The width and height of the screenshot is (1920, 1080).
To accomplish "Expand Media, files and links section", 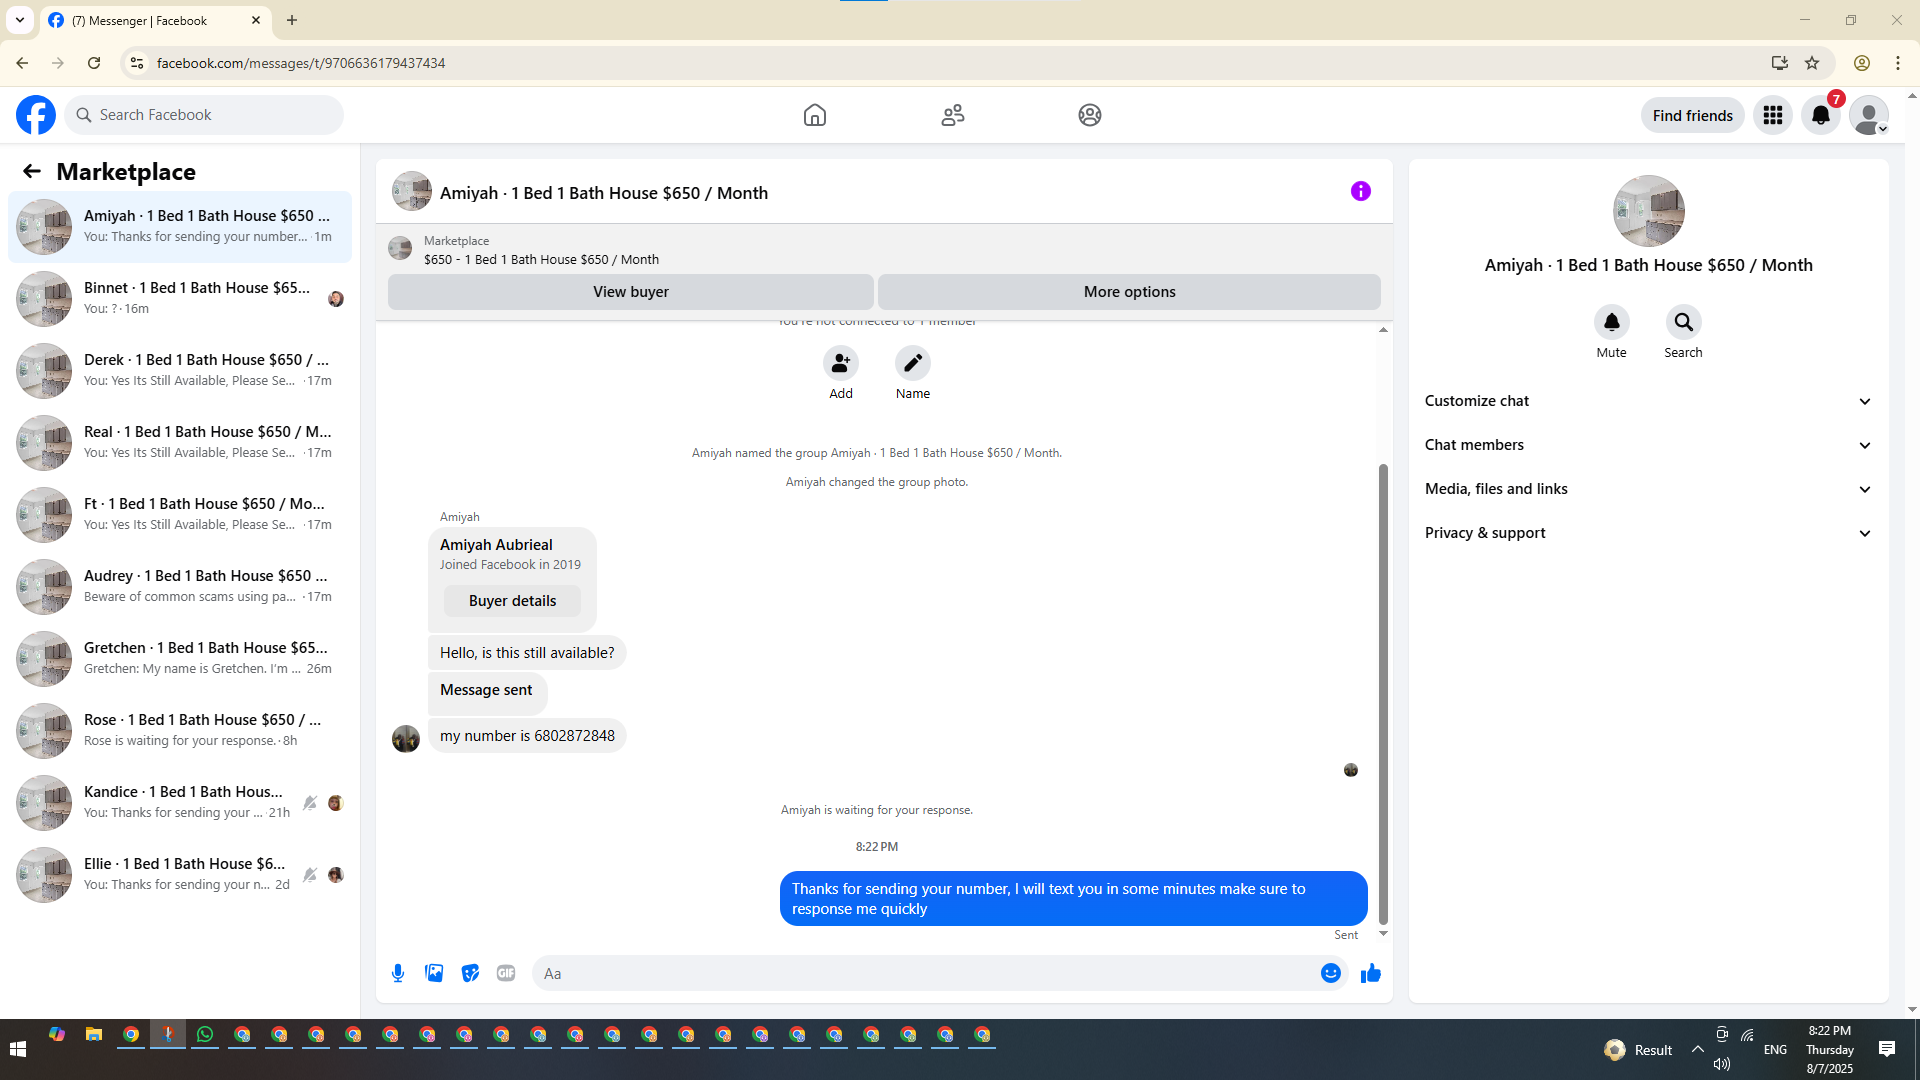I will tap(1648, 489).
